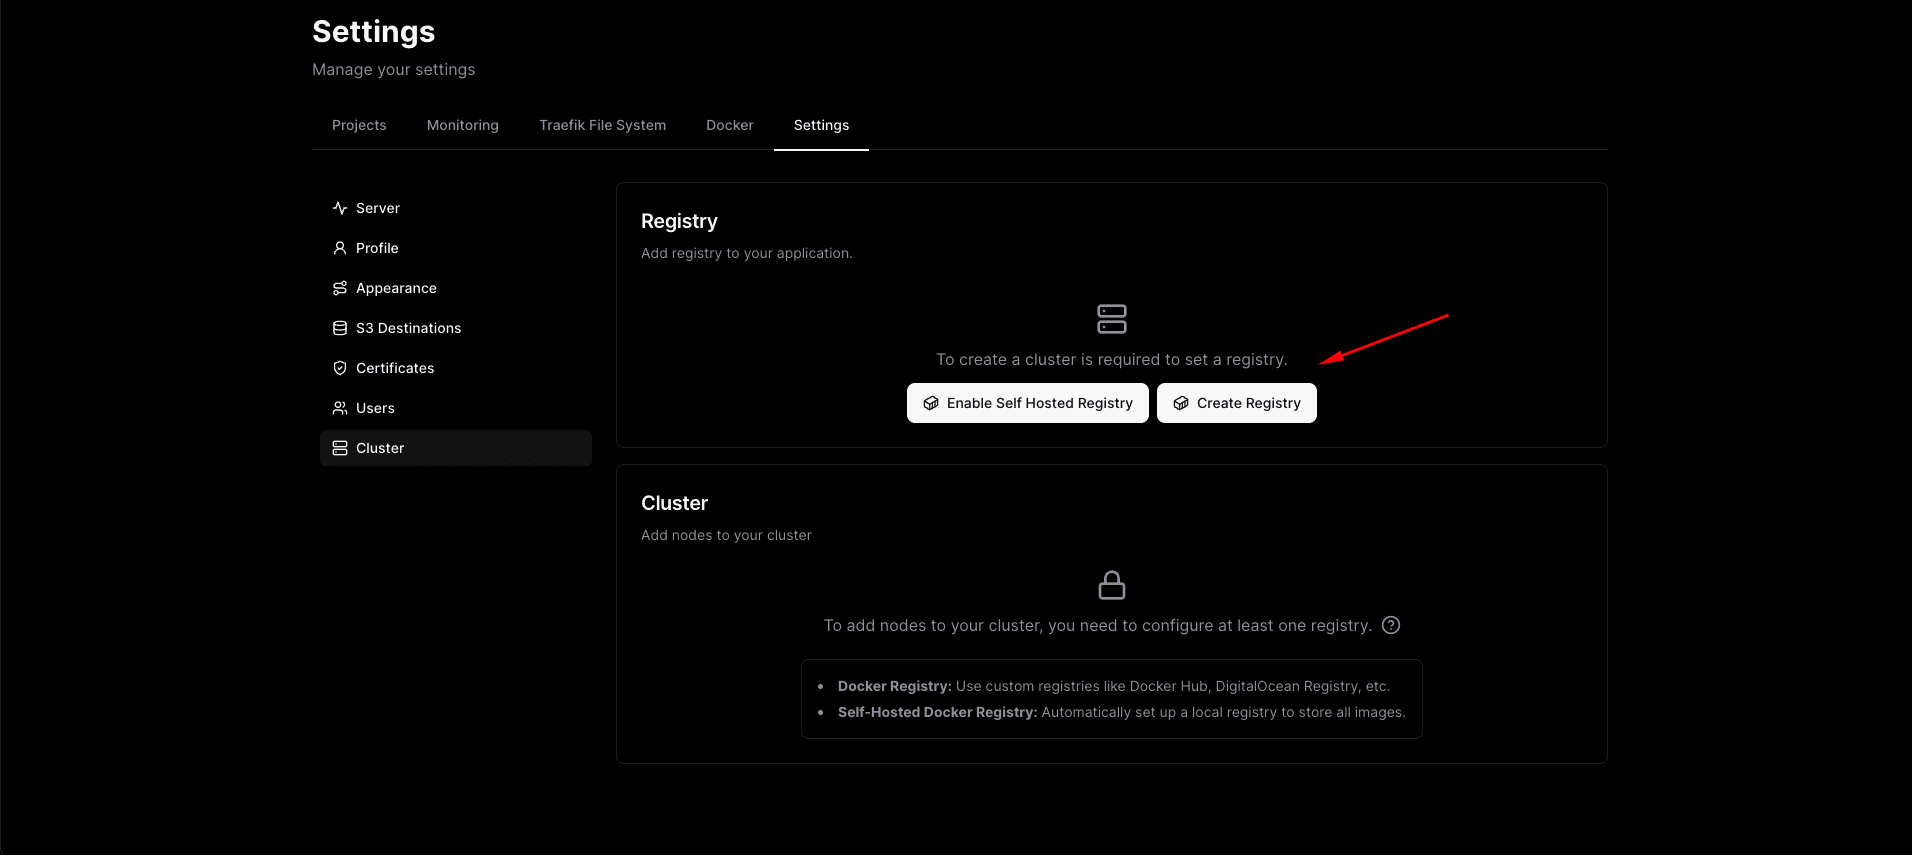Open the Projects tab
This screenshot has height=855, width=1912.
click(359, 125)
